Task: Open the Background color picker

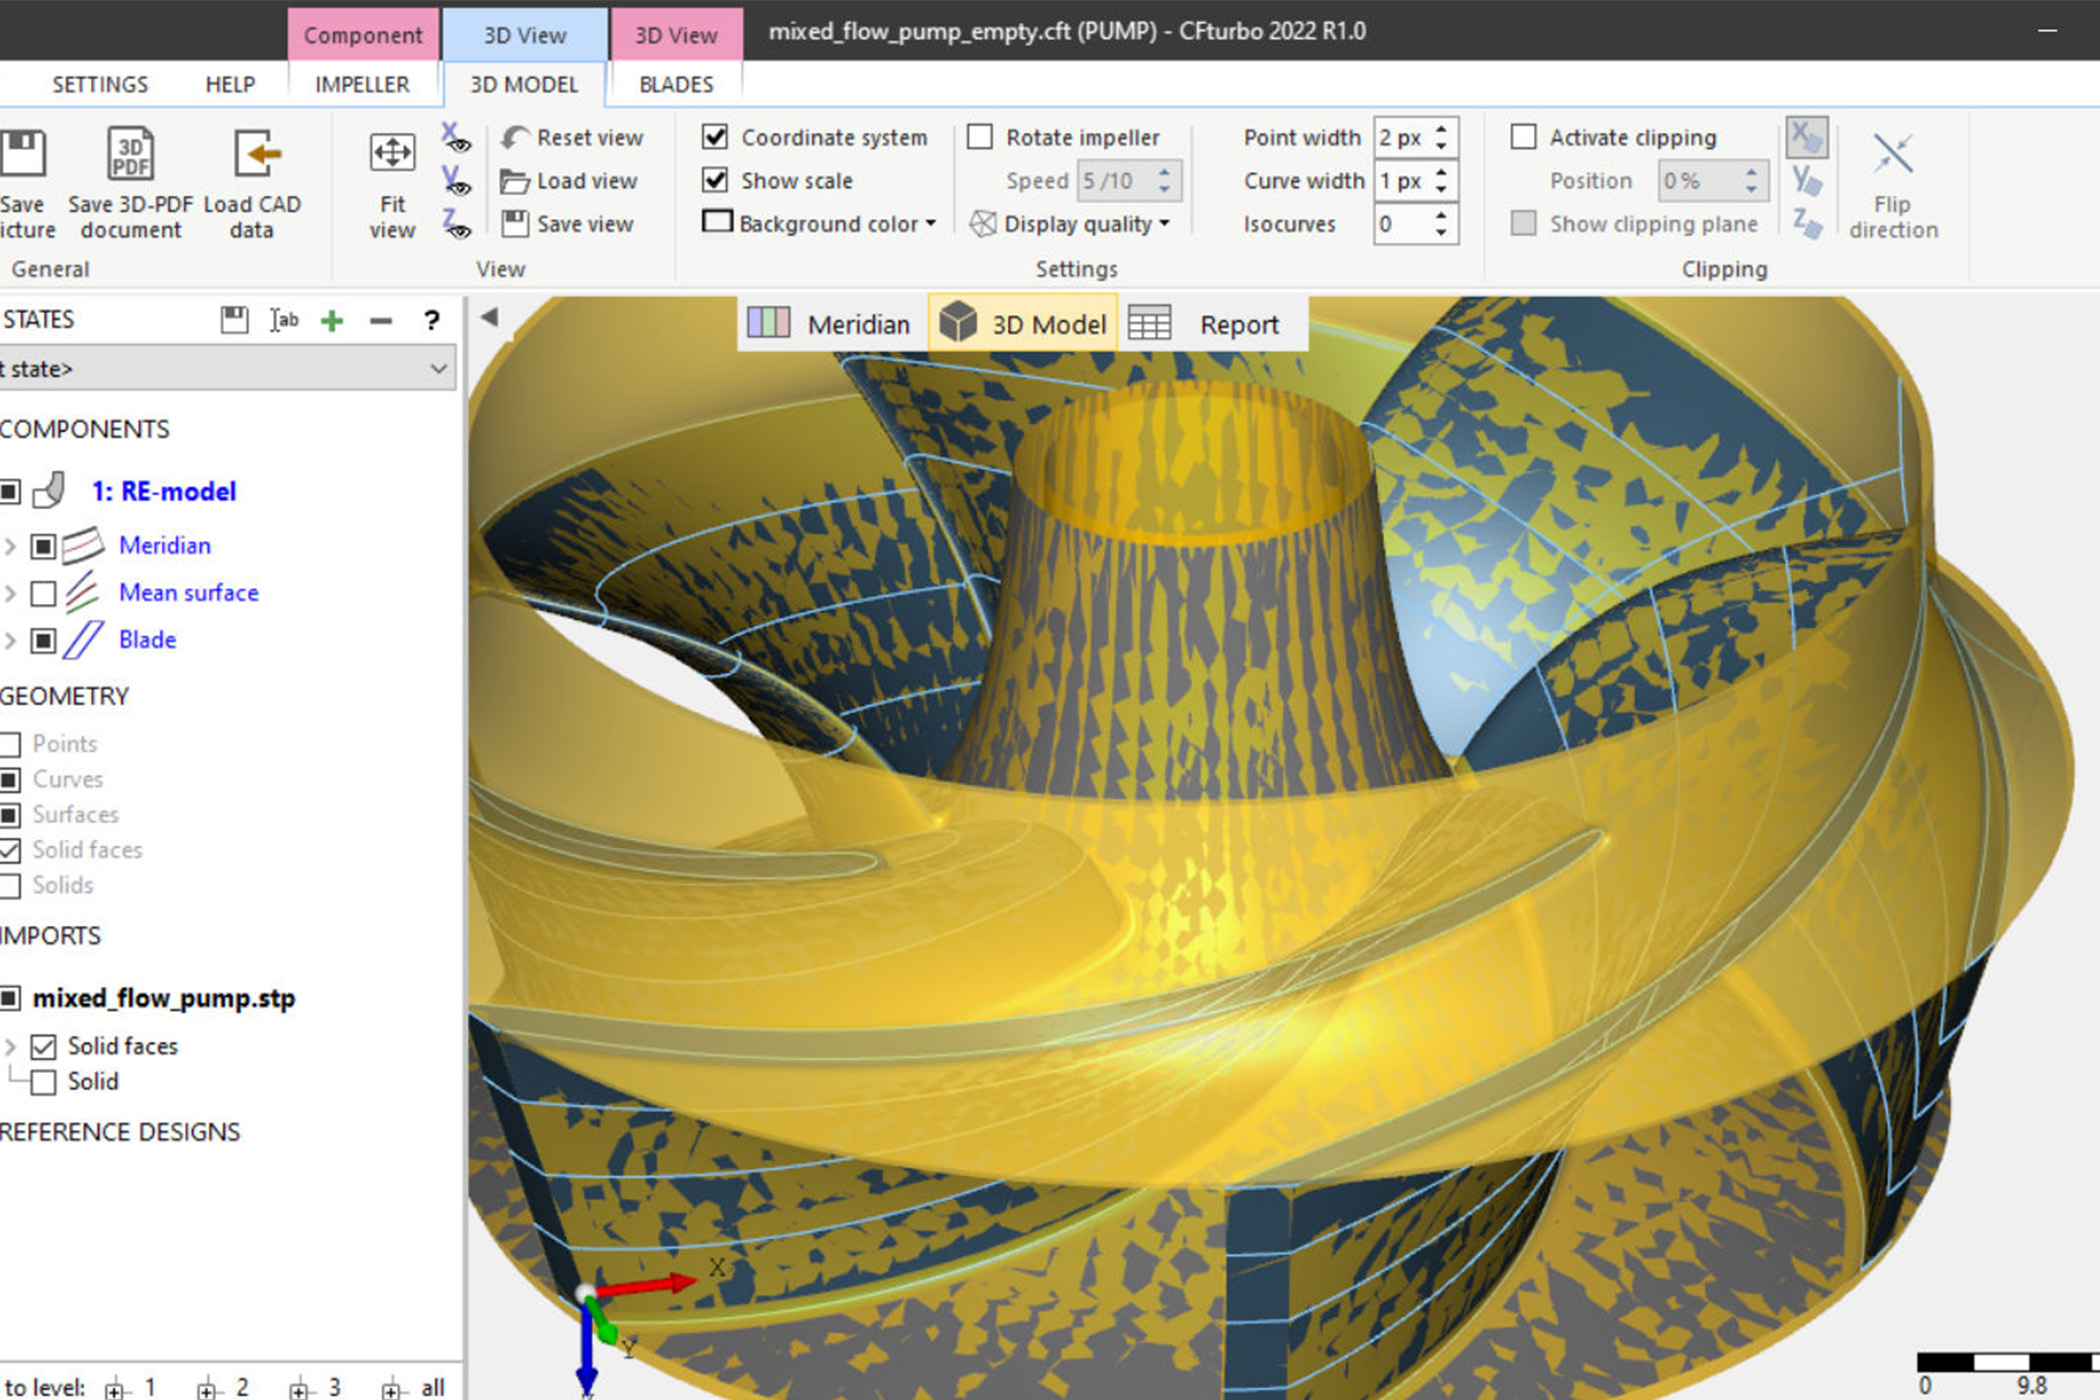Action: pos(820,224)
